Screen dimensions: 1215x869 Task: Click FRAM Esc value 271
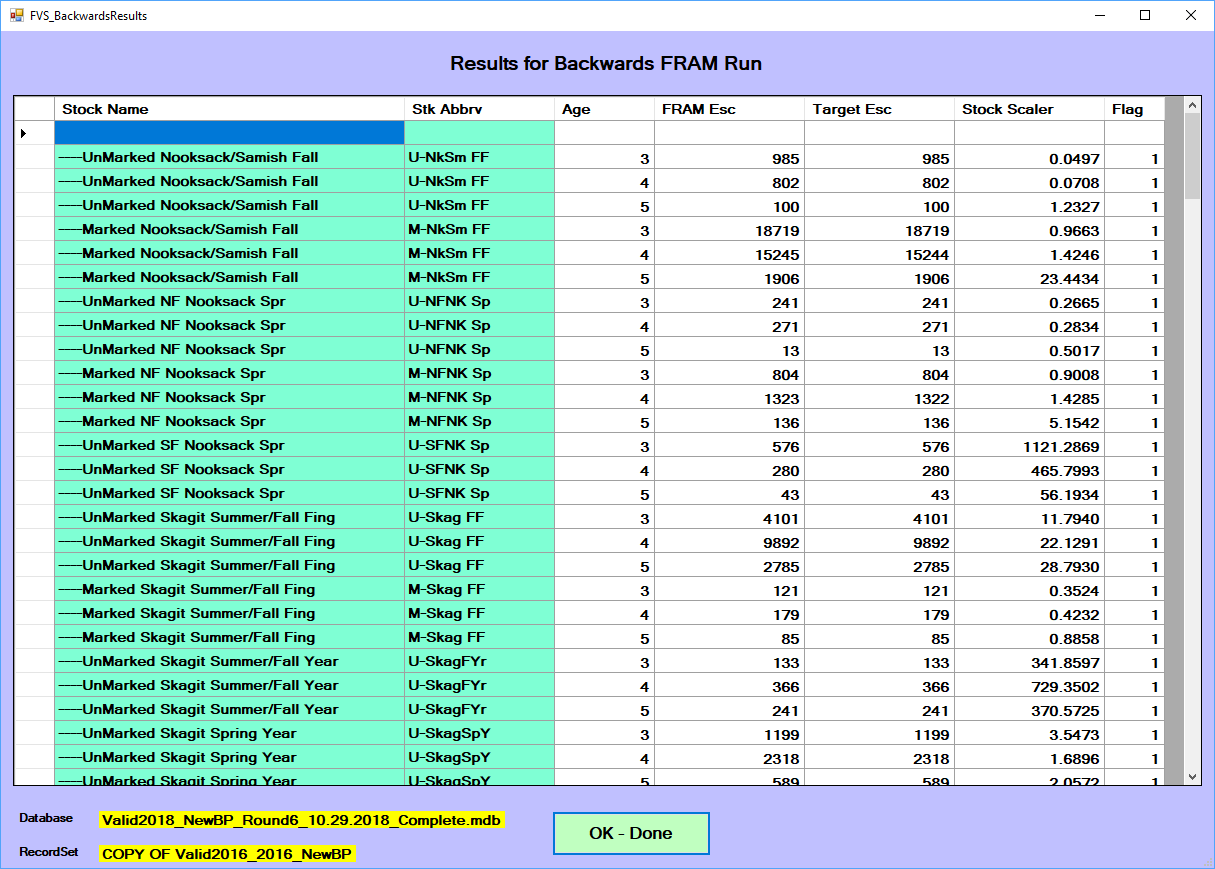point(785,326)
